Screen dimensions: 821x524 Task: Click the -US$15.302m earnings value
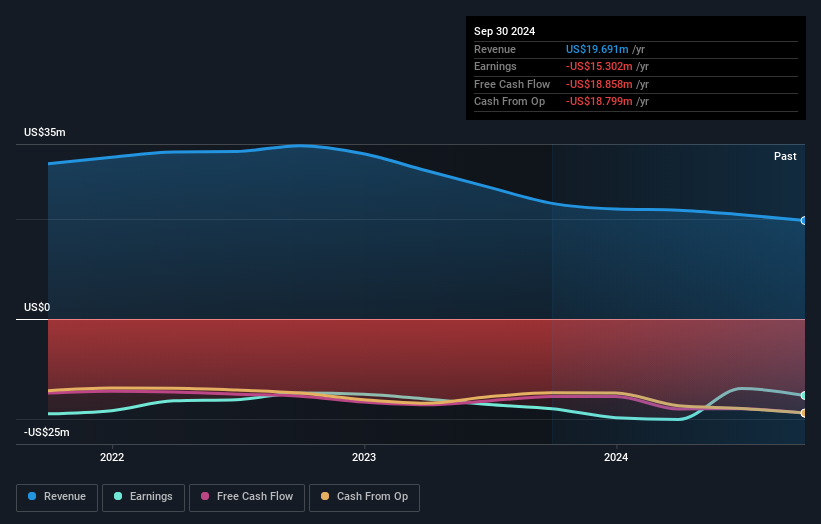tap(599, 66)
